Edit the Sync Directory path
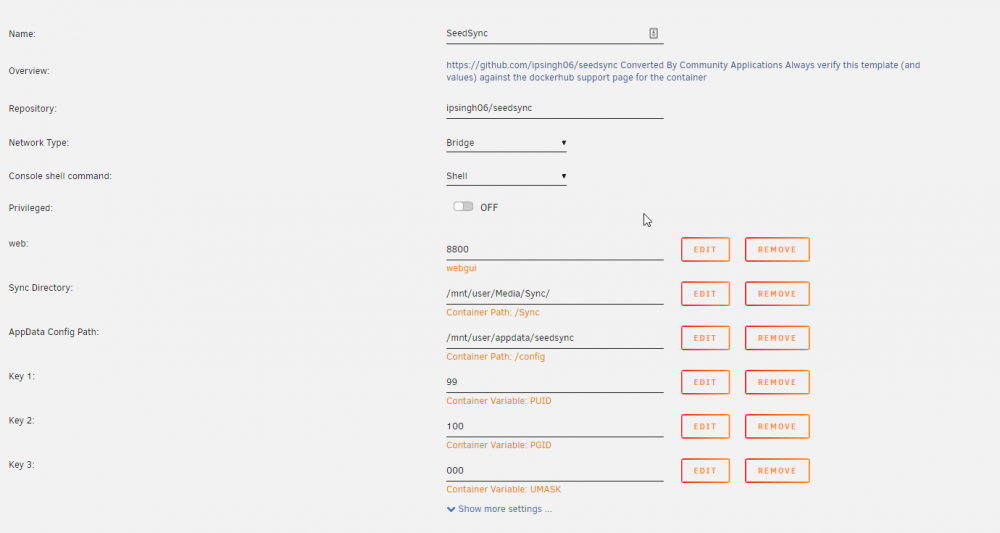 (x=705, y=294)
